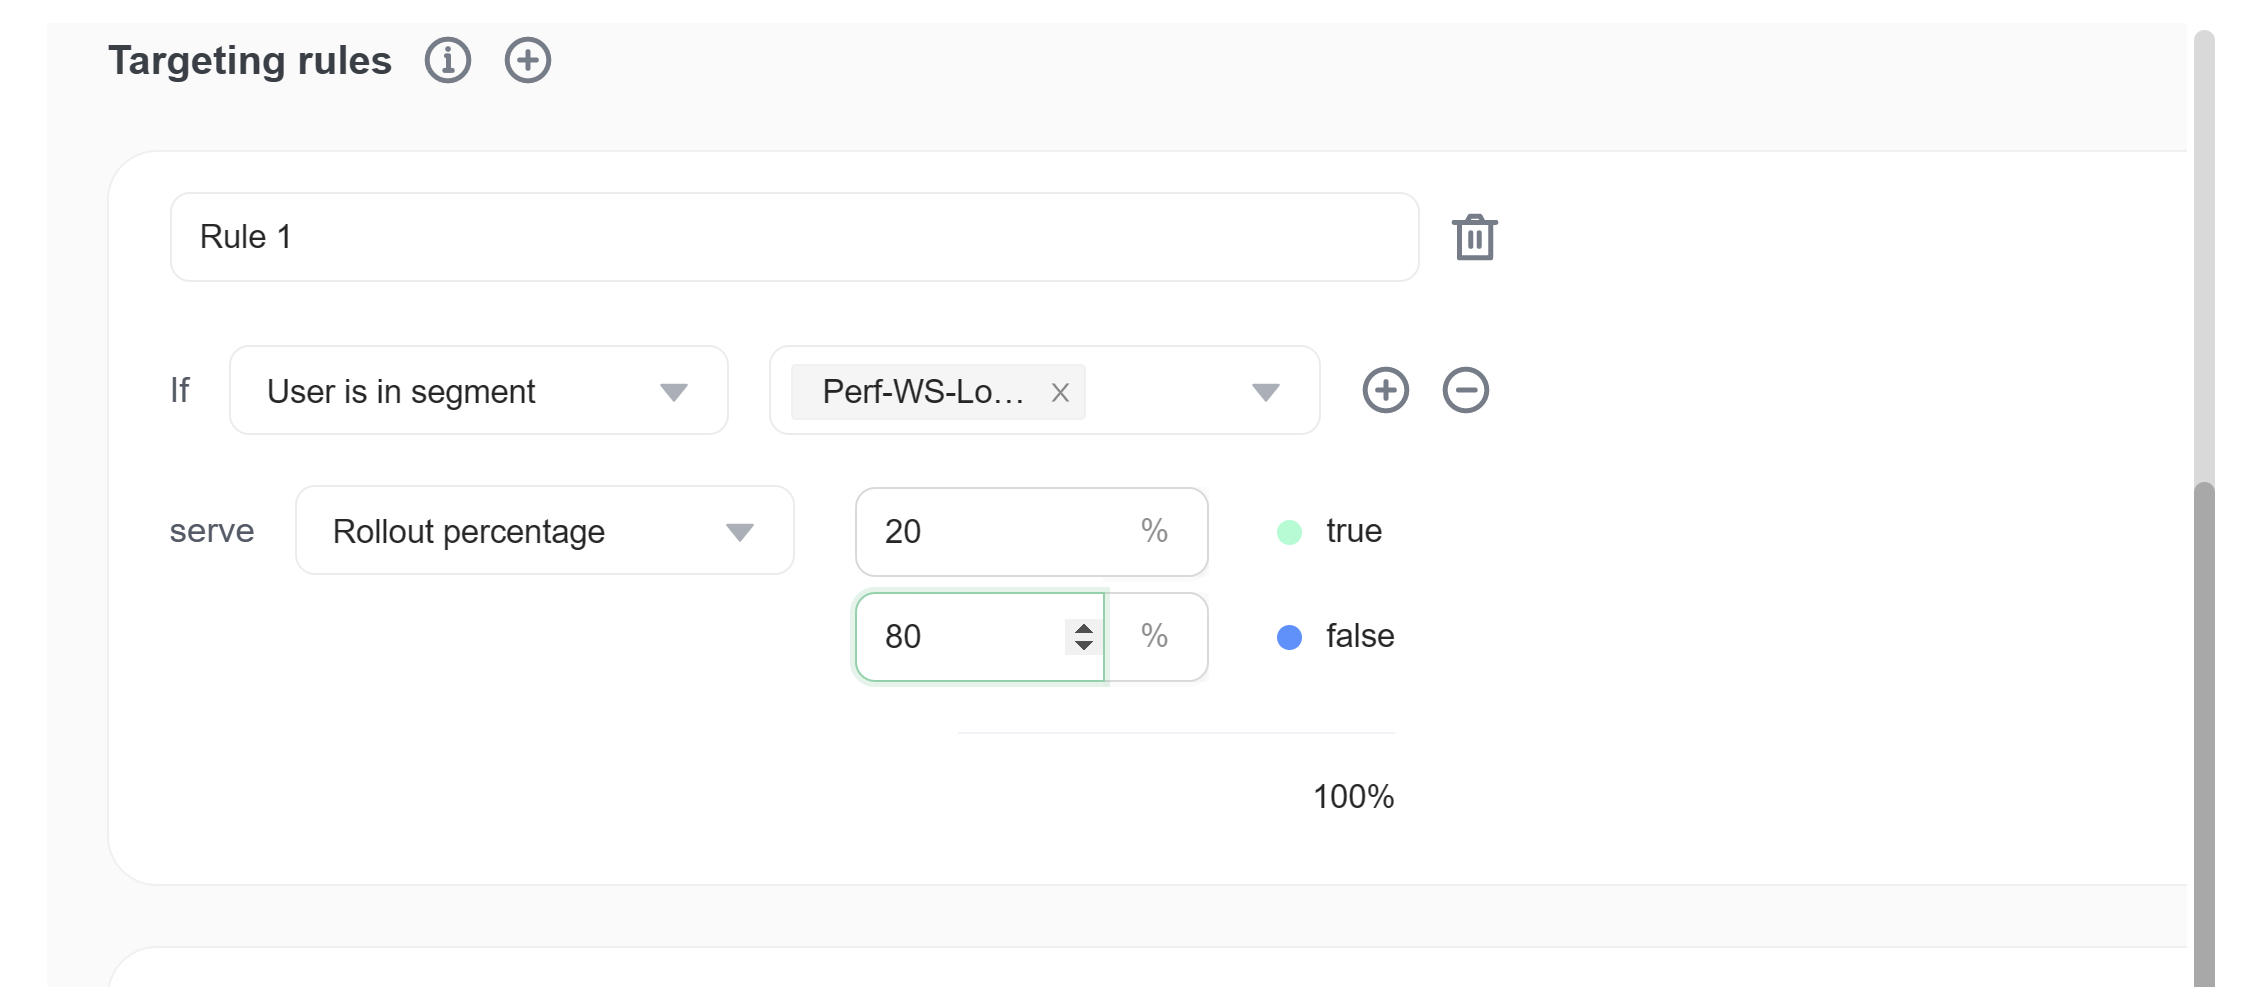Select the green true variation indicator
Viewport: 2263px width, 987px height.
tap(1289, 531)
